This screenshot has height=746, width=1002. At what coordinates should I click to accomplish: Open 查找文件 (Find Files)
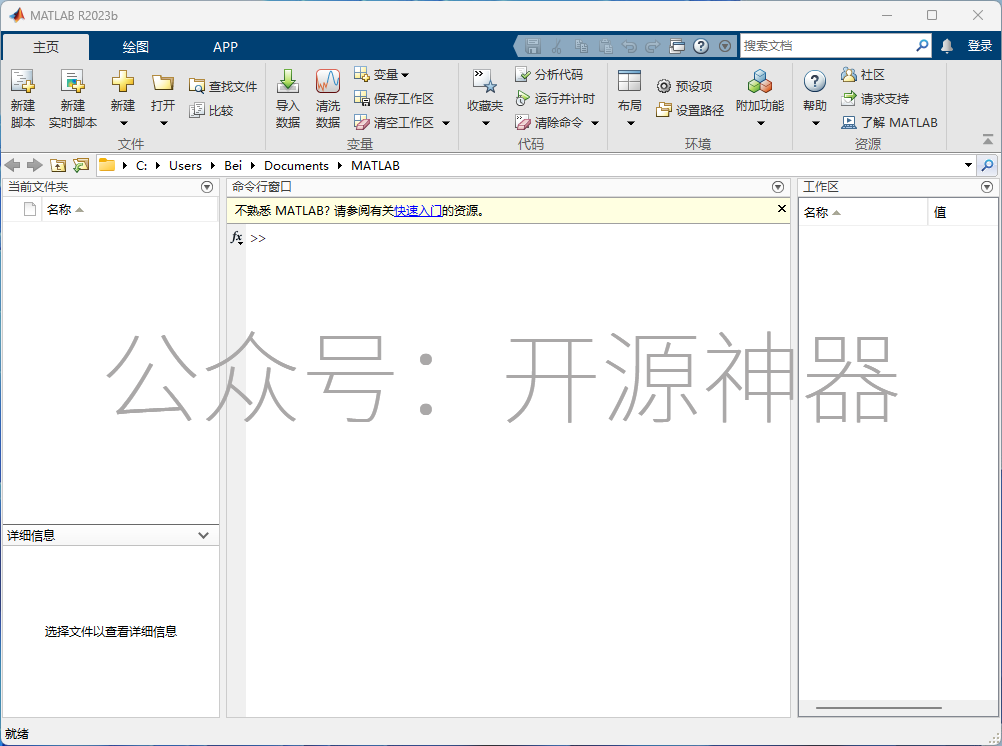[x=223, y=86]
